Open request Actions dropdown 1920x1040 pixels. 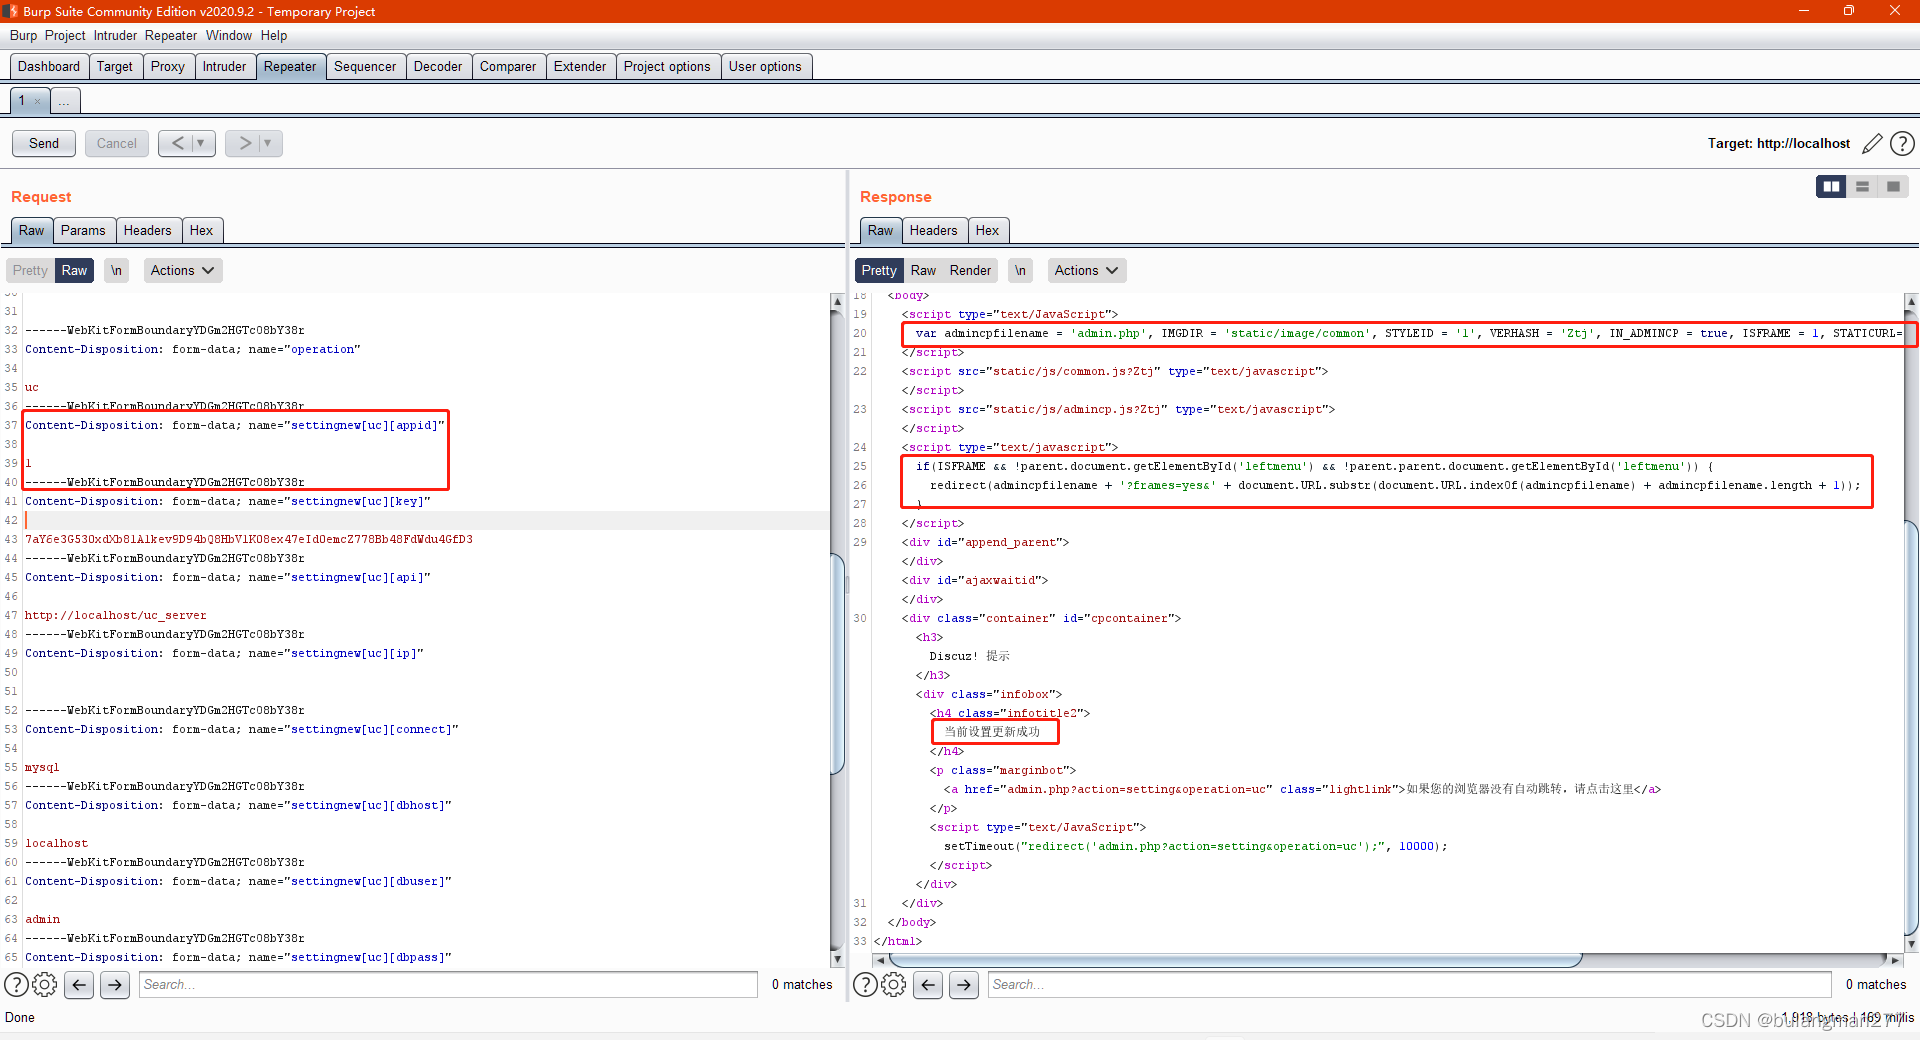pyautogui.click(x=182, y=270)
